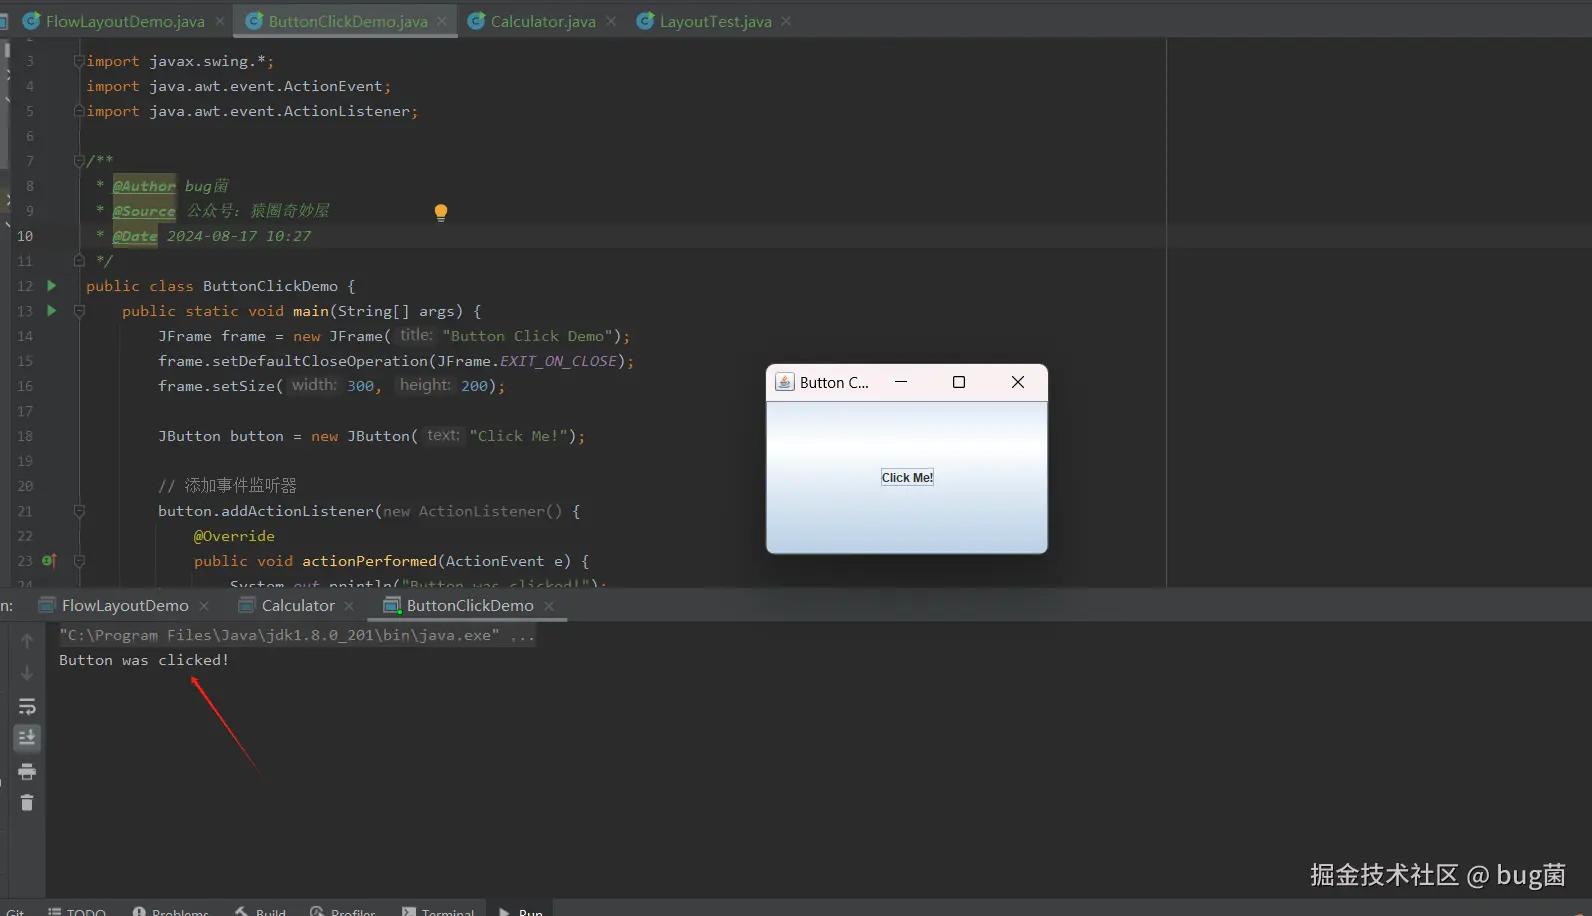Click the up arrow in the run toolbar

pos(27,641)
